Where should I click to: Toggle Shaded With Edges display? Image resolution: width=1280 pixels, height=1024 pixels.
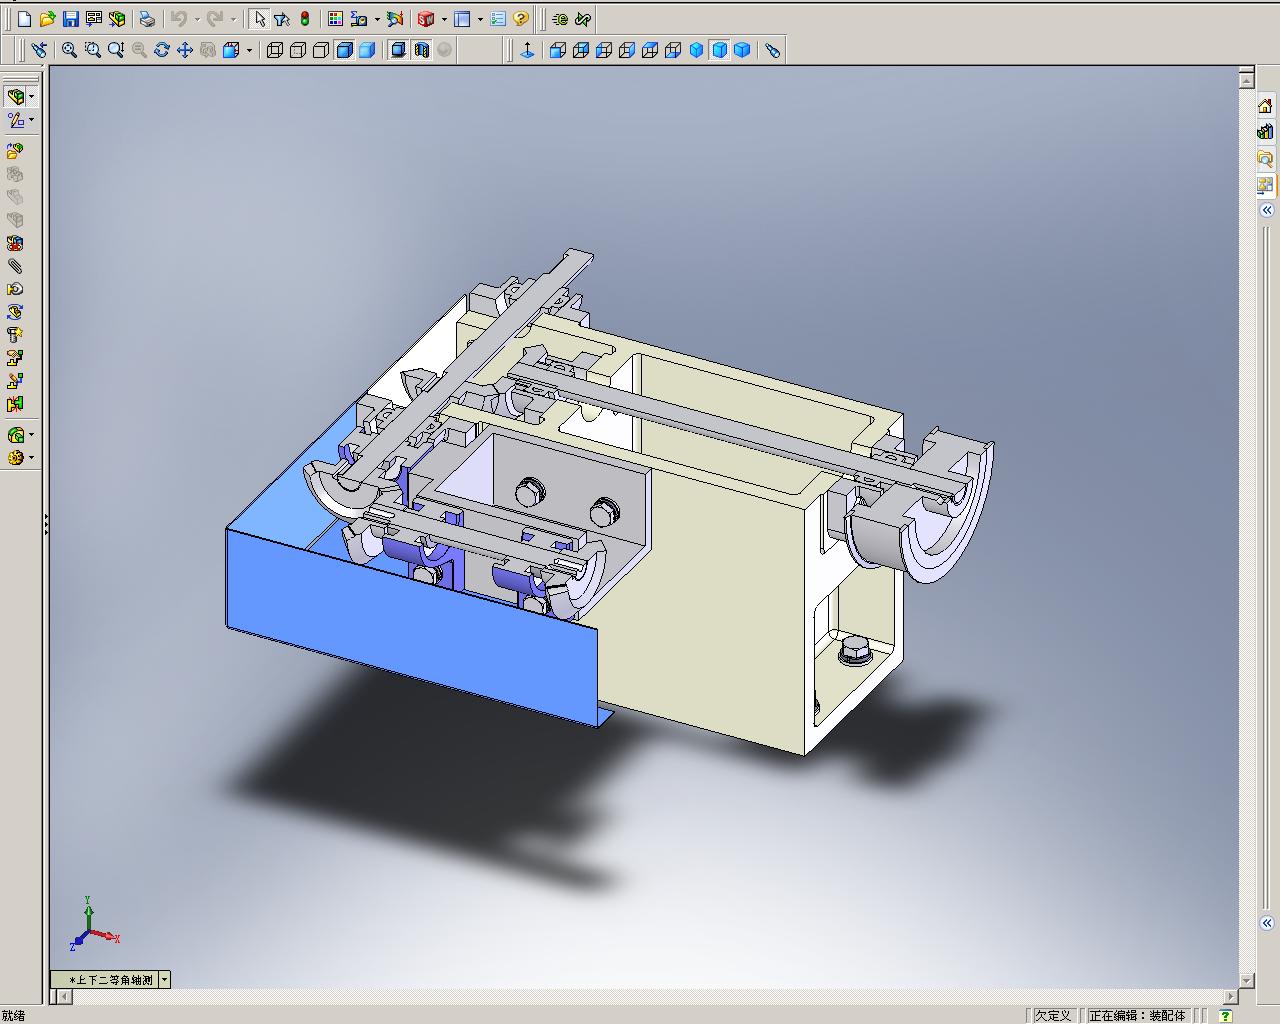tap(344, 50)
